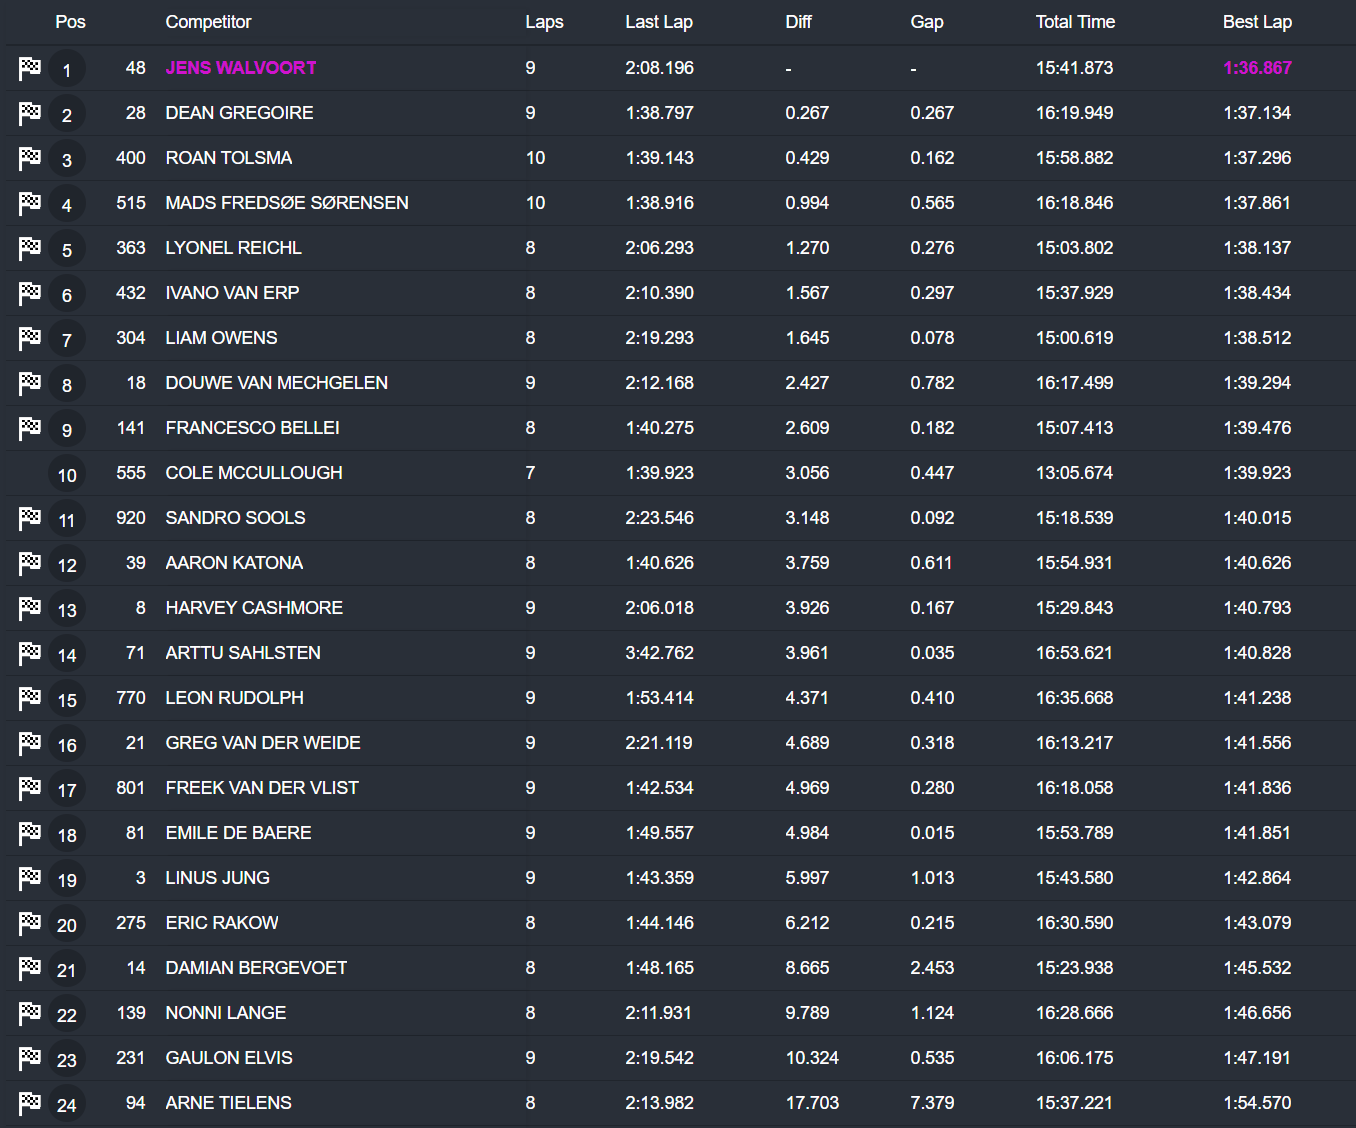Screen dimensions: 1356x1128
Task: Click the flag icon in Linus Jung's row
Action: (30, 878)
